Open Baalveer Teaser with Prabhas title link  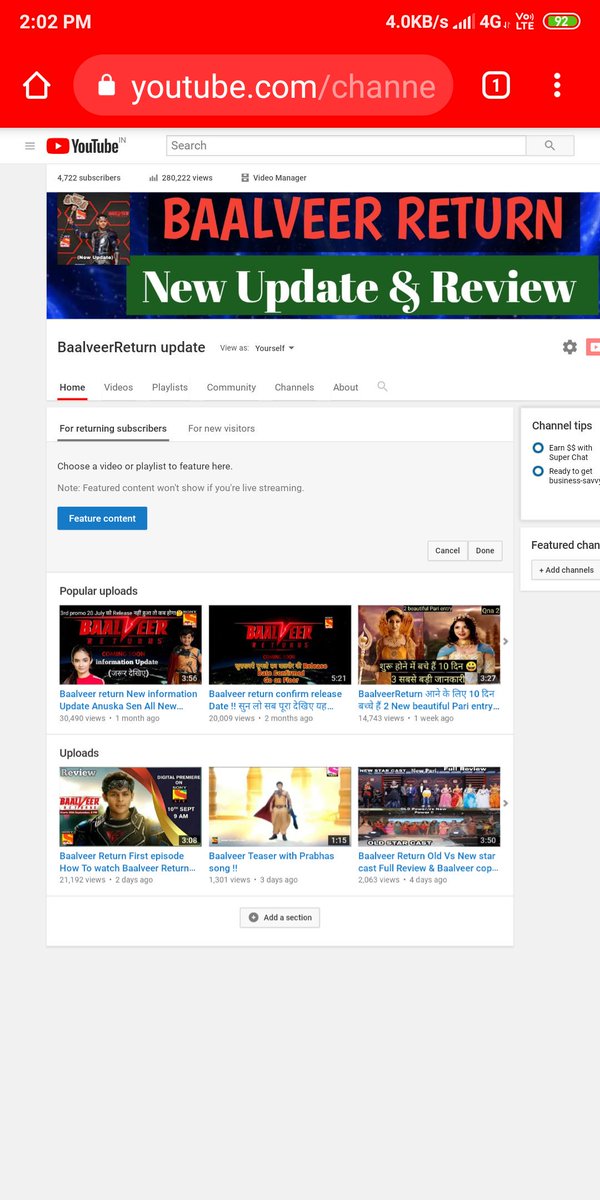[x=271, y=861]
